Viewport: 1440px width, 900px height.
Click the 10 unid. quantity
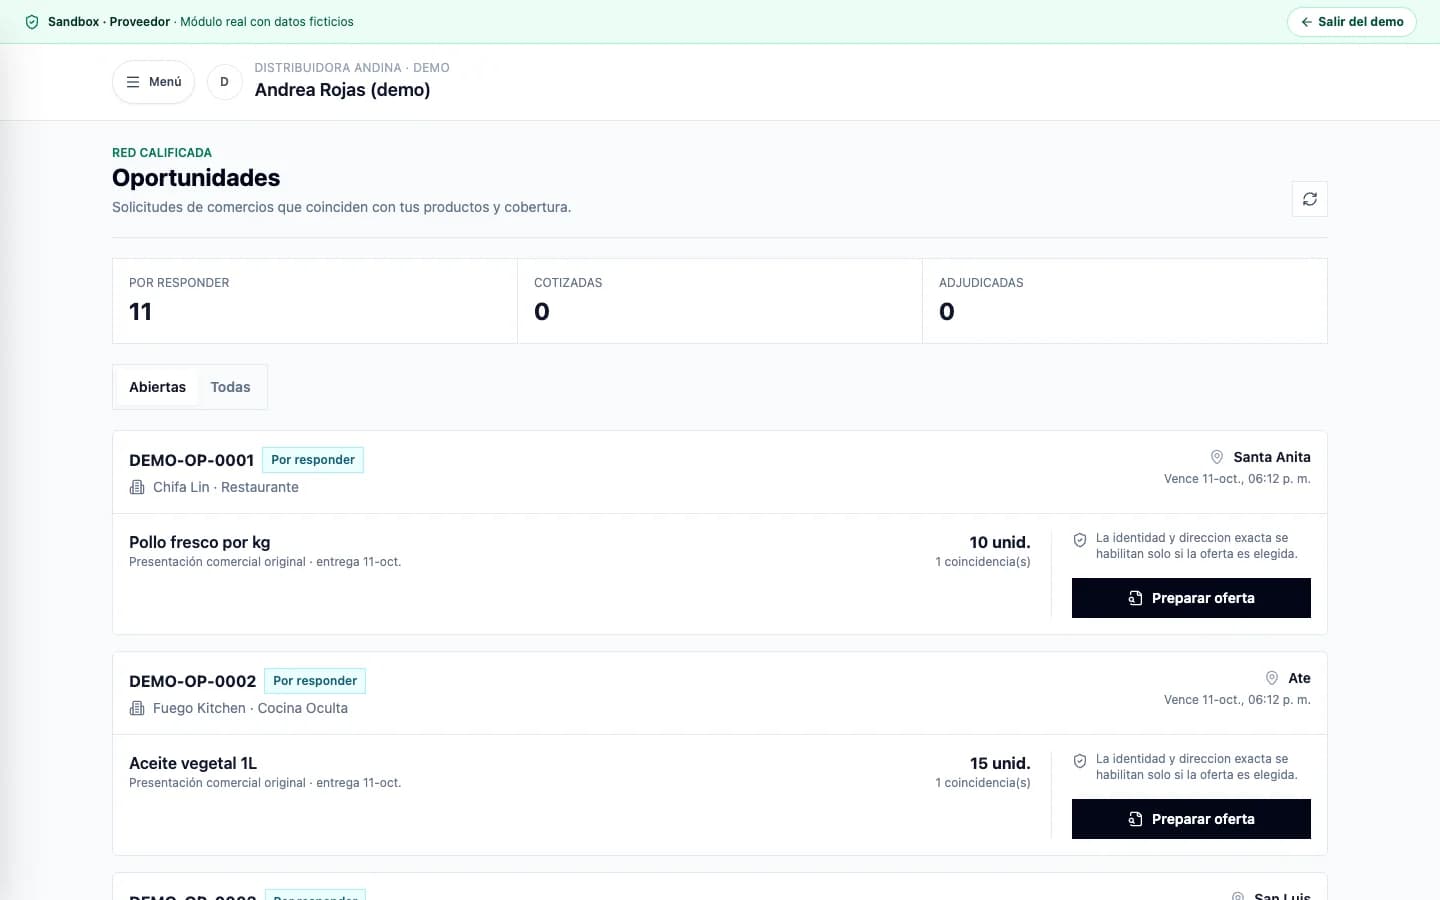pyautogui.click(x=1000, y=542)
